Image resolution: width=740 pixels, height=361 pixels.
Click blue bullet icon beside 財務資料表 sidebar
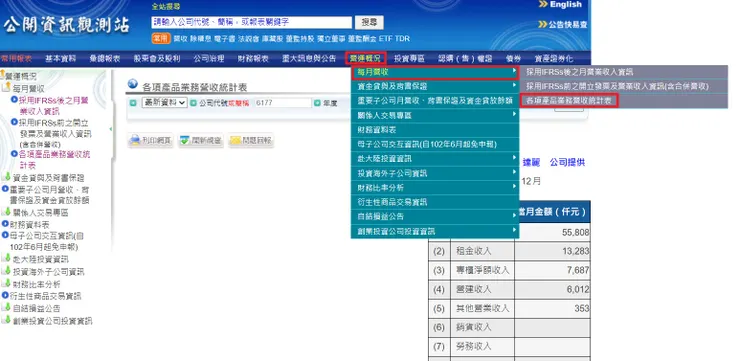[5, 224]
